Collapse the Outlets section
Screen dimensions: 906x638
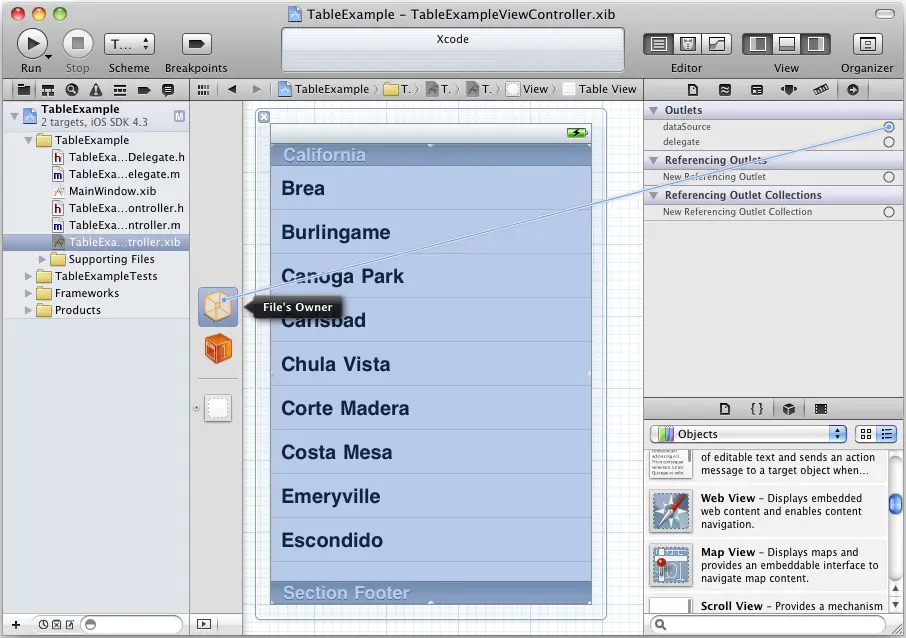653,110
